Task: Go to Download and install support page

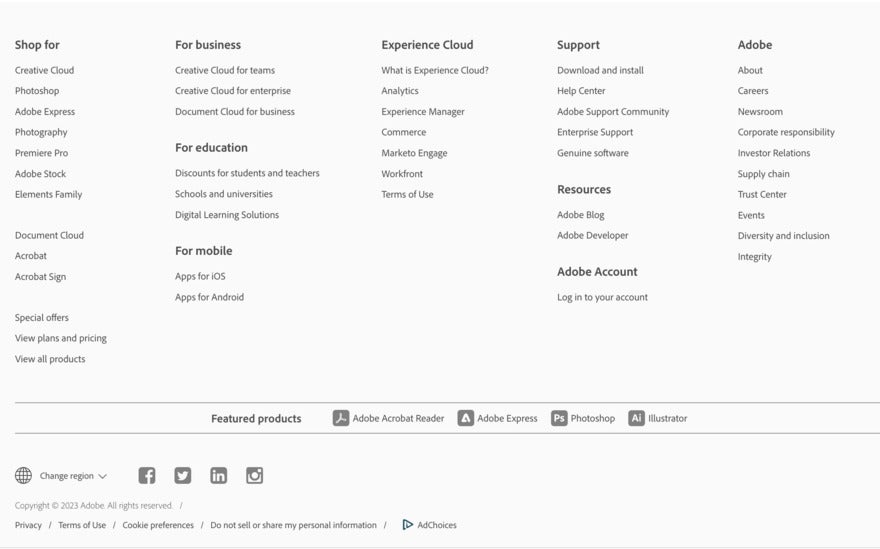Action: pyautogui.click(x=601, y=70)
